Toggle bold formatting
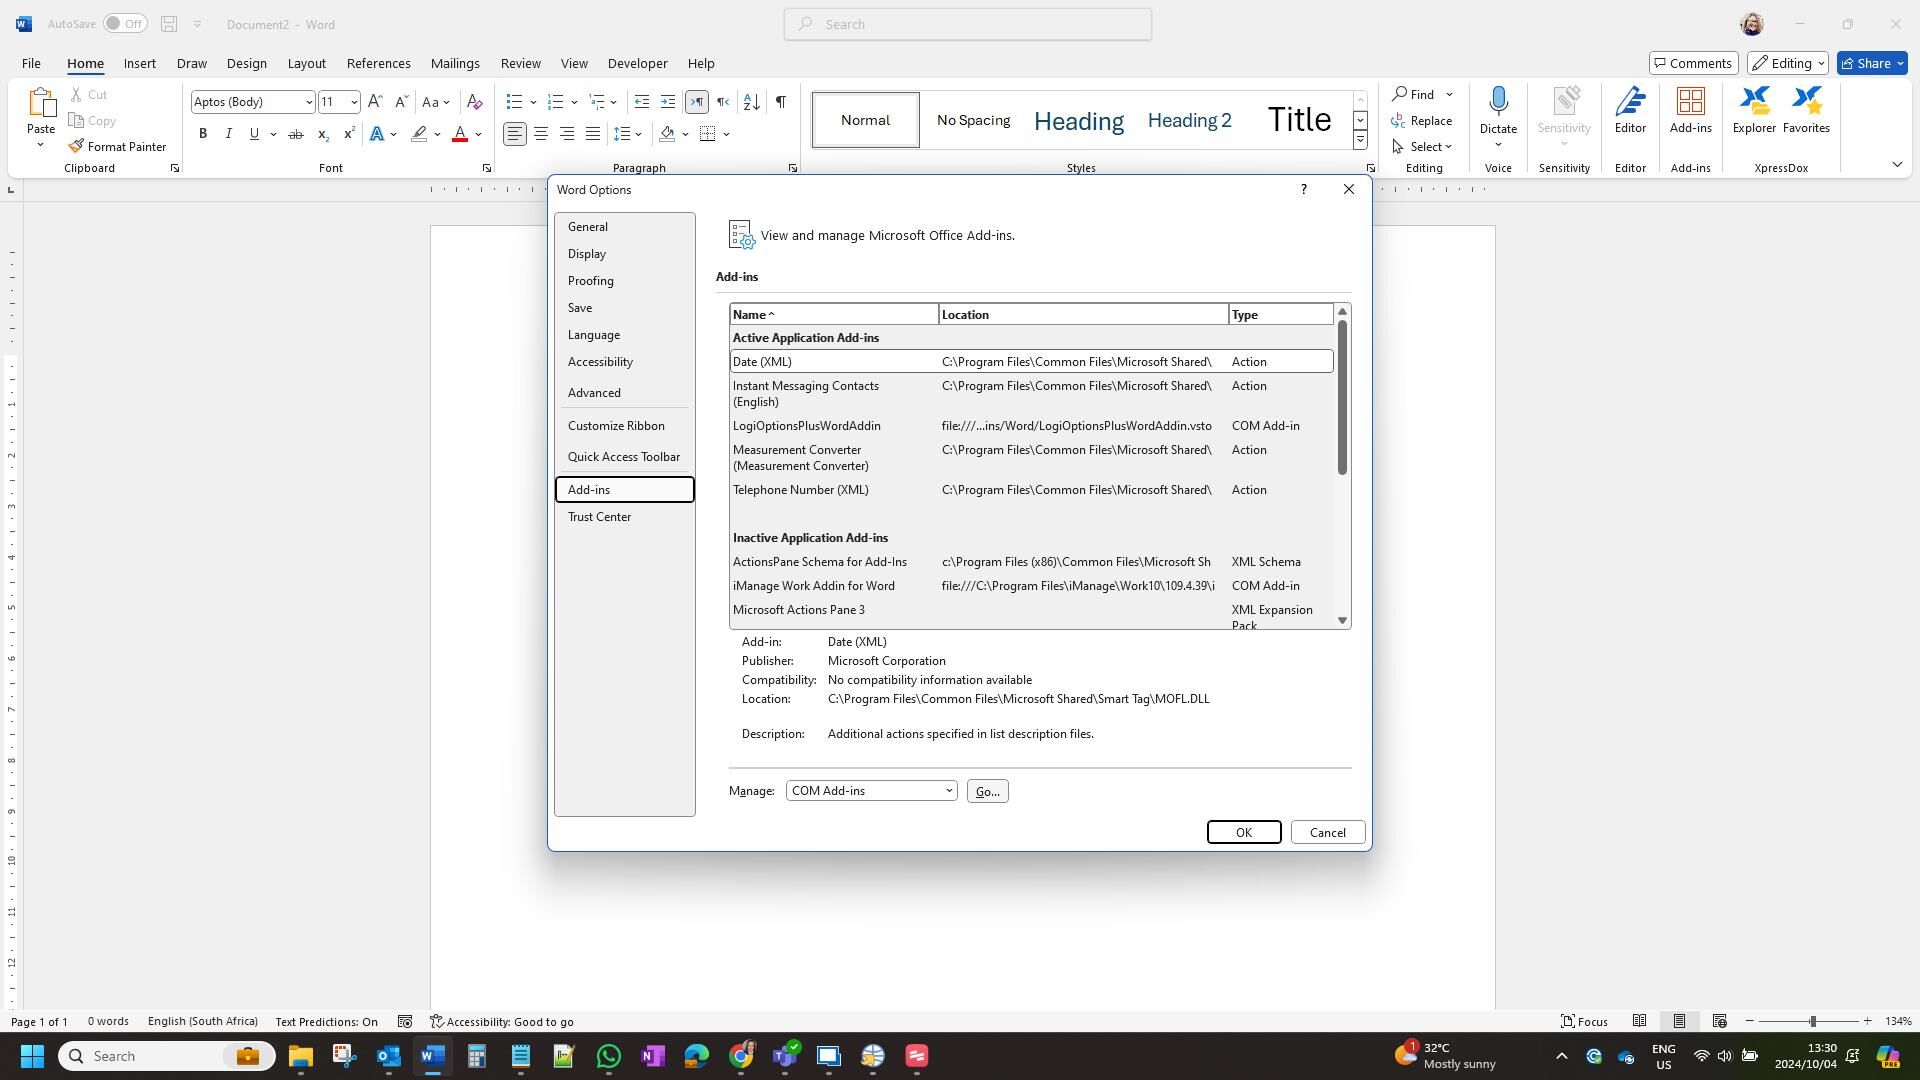The width and height of the screenshot is (1920, 1080). click(x=202, y=133)
